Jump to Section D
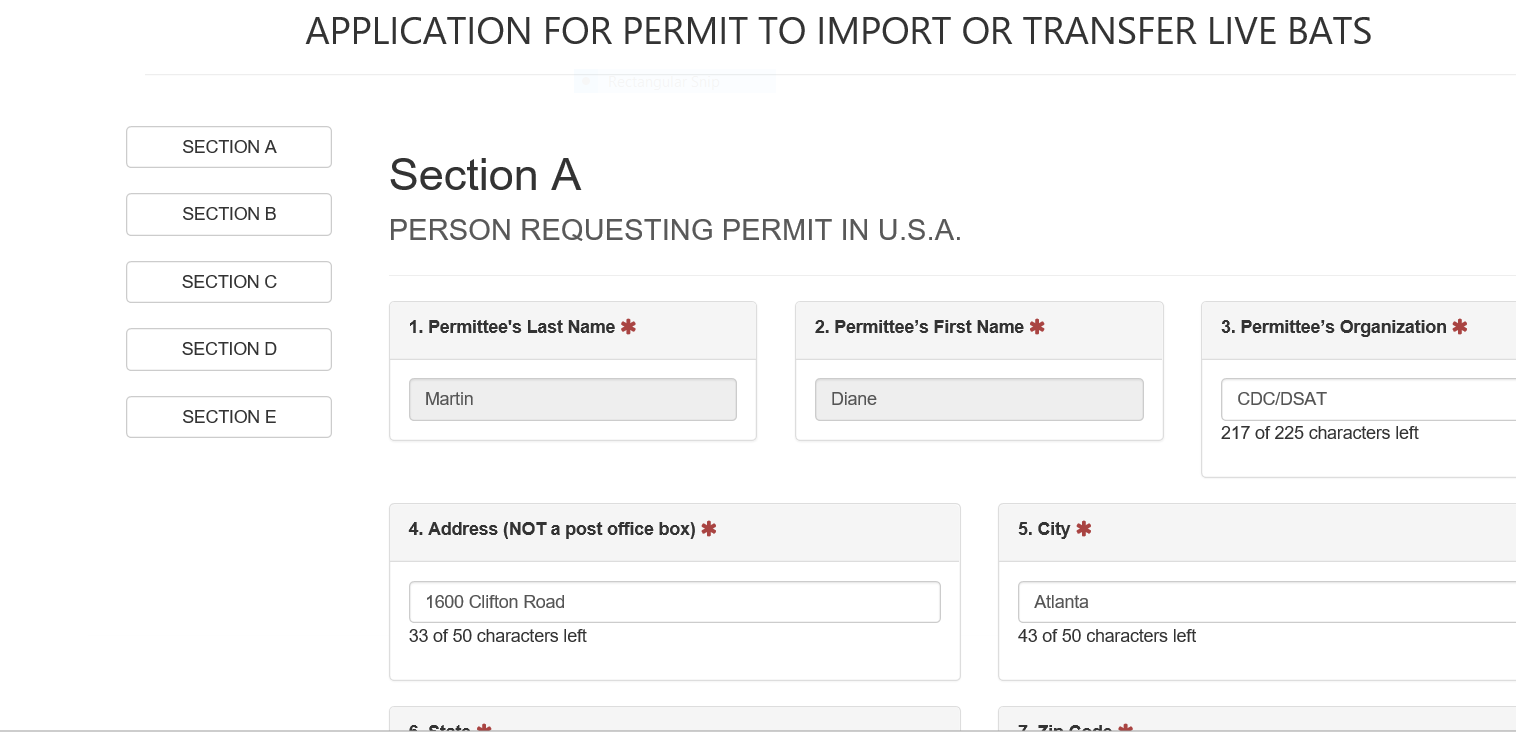This screenshot has width=1516, height=732. [x=229, y=349]
